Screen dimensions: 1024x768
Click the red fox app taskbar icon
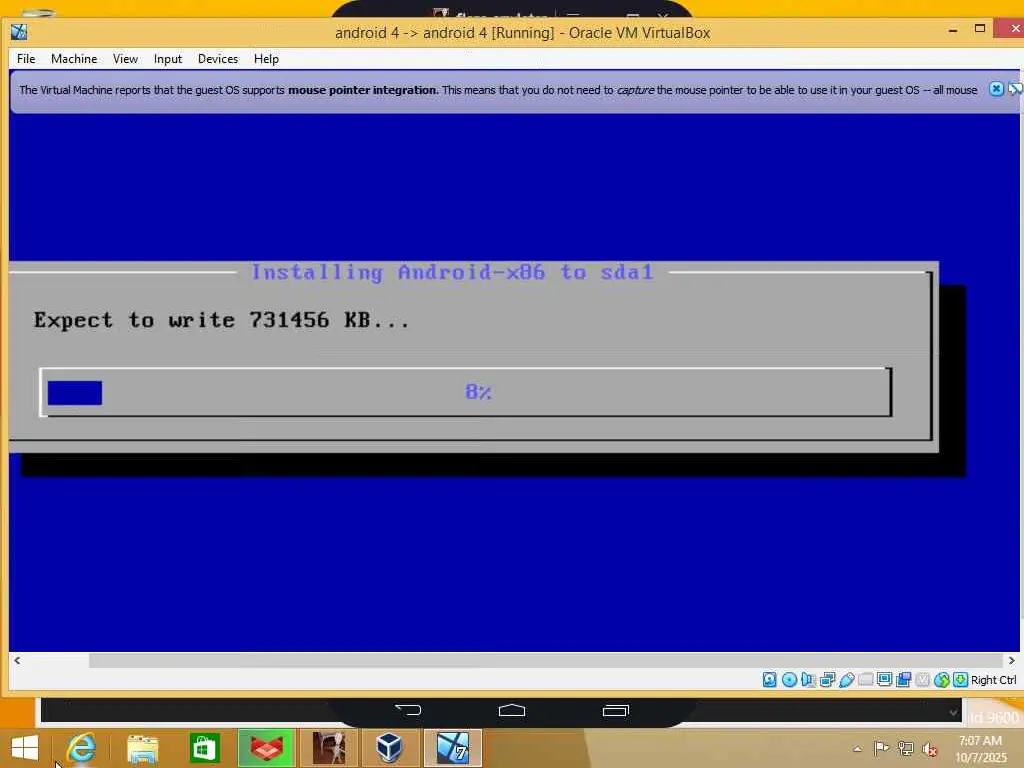(266, 748)
